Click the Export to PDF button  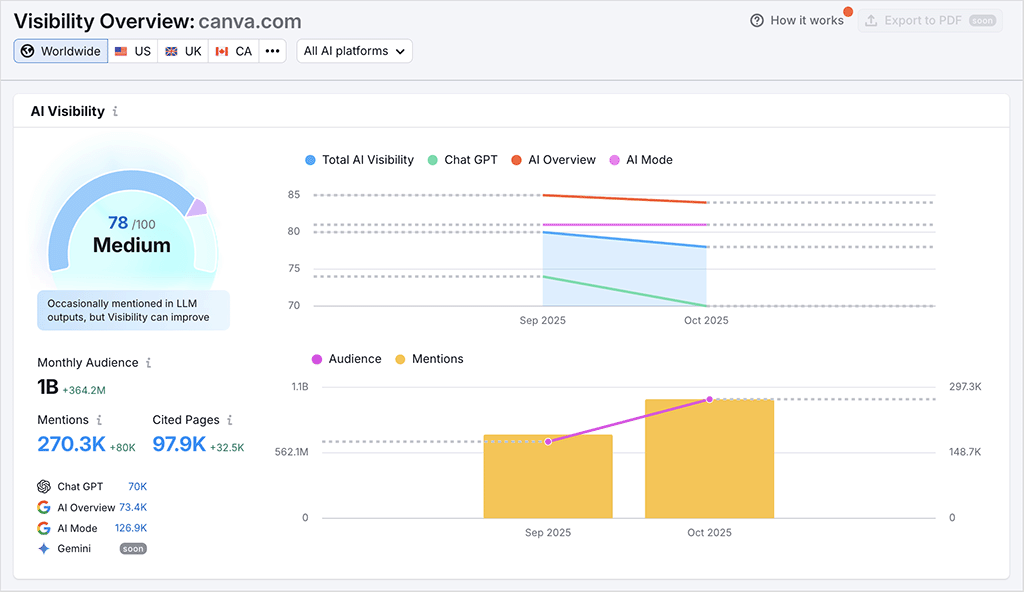pos(929,20)
